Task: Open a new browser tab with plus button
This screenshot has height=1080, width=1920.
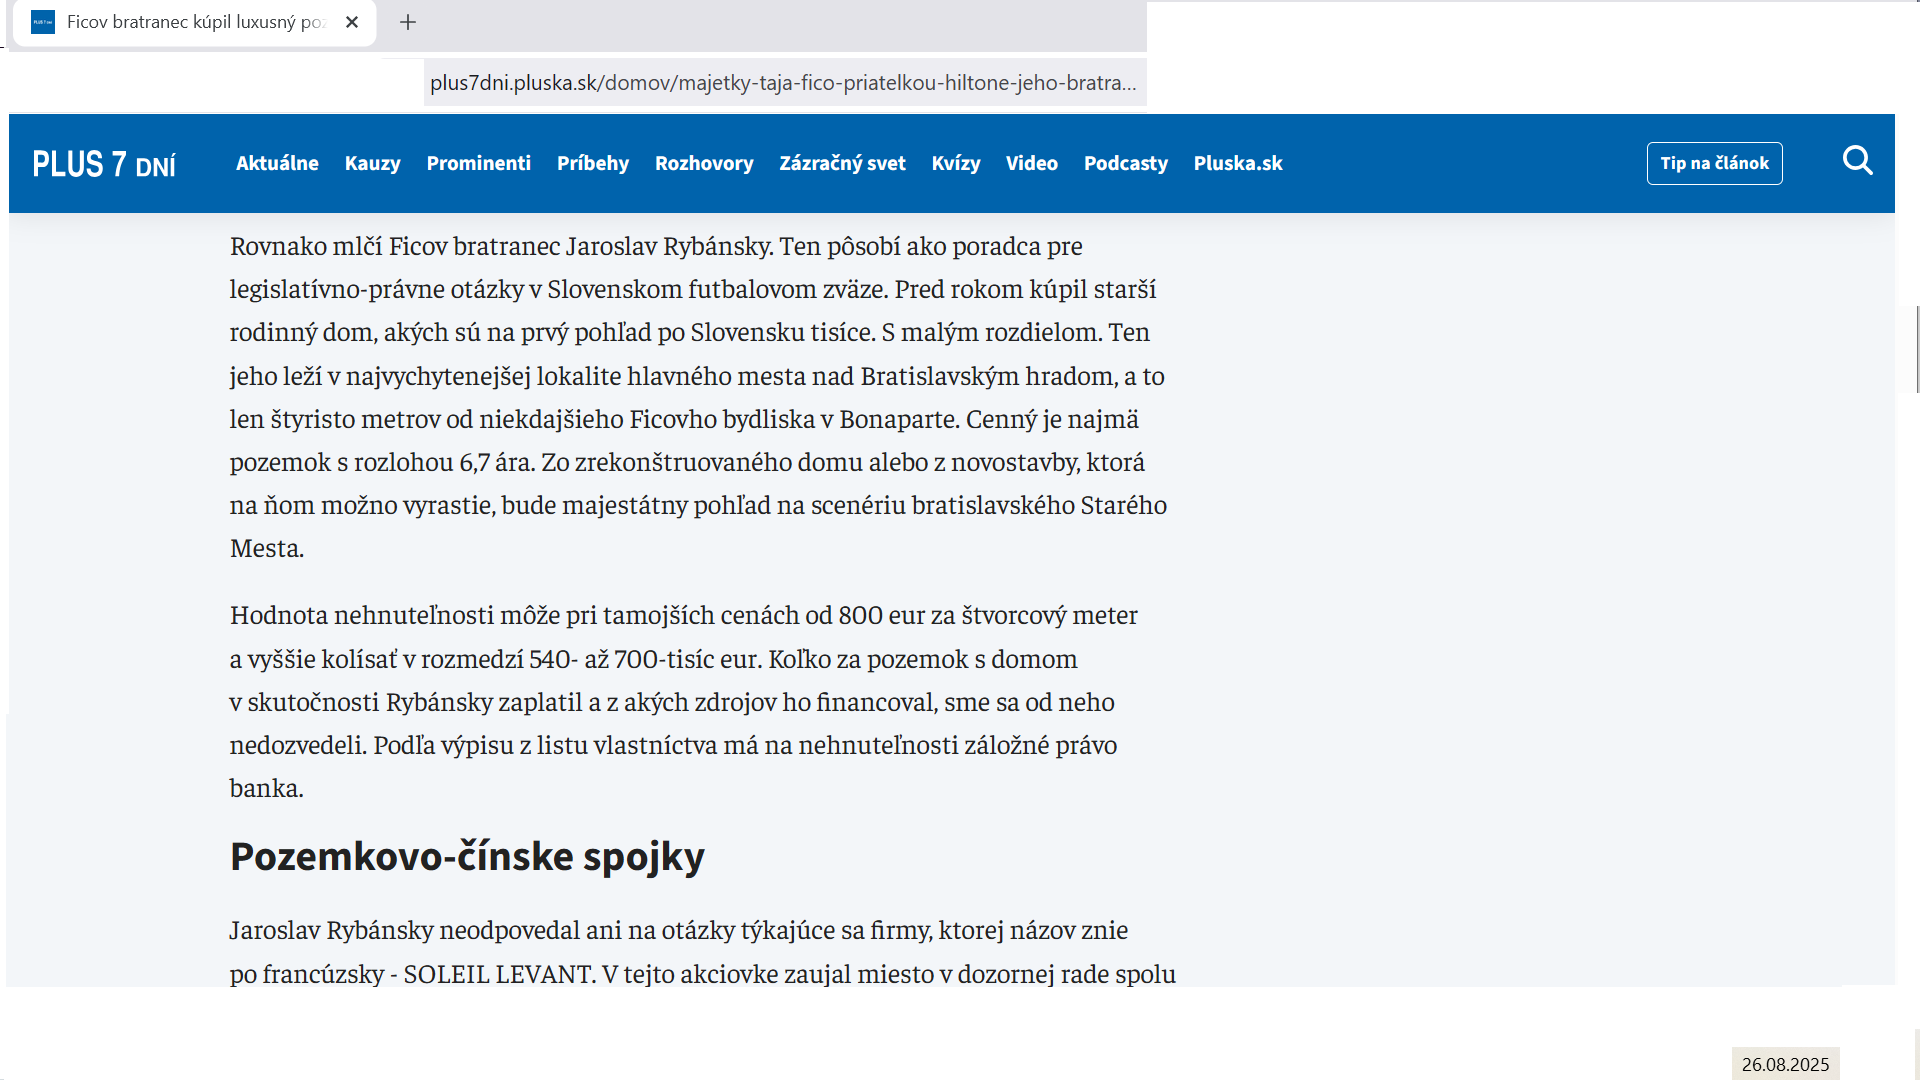Action: pyautogui.click(x=408, y=22)
